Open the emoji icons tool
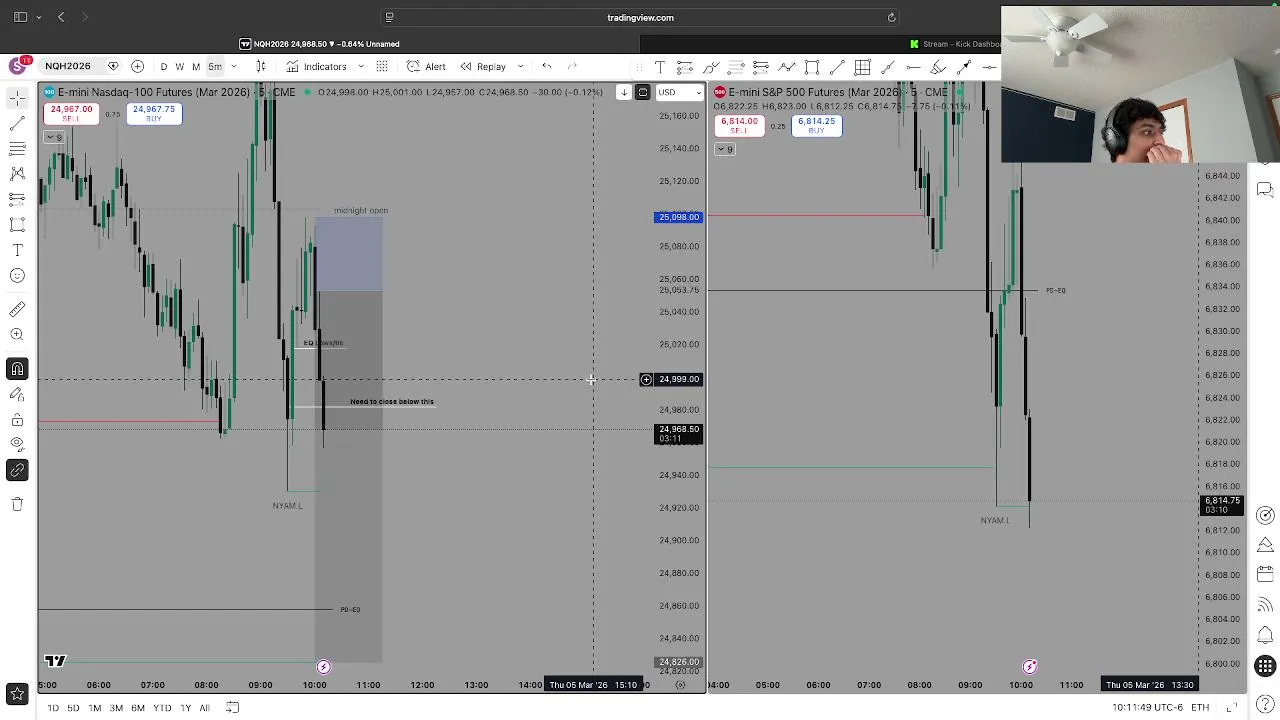 tap(17, 276)
